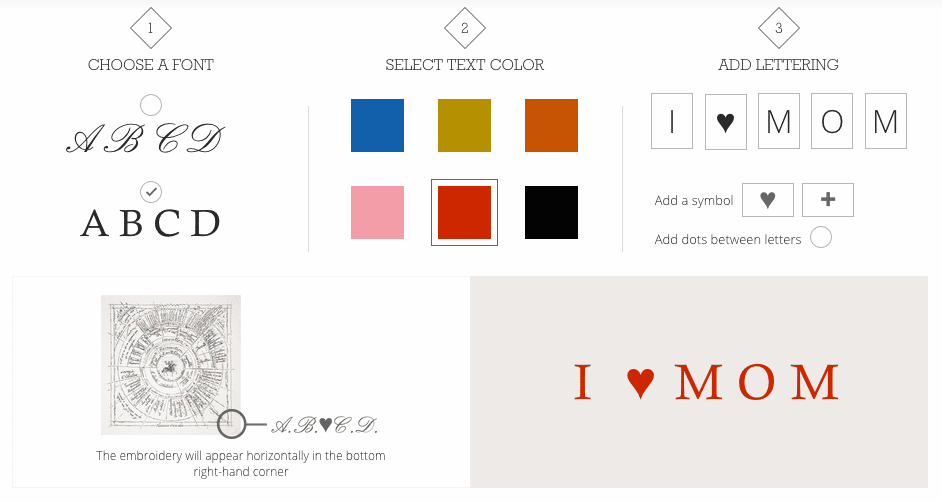Pick the gold text color
942x502 pixels.
464,126
